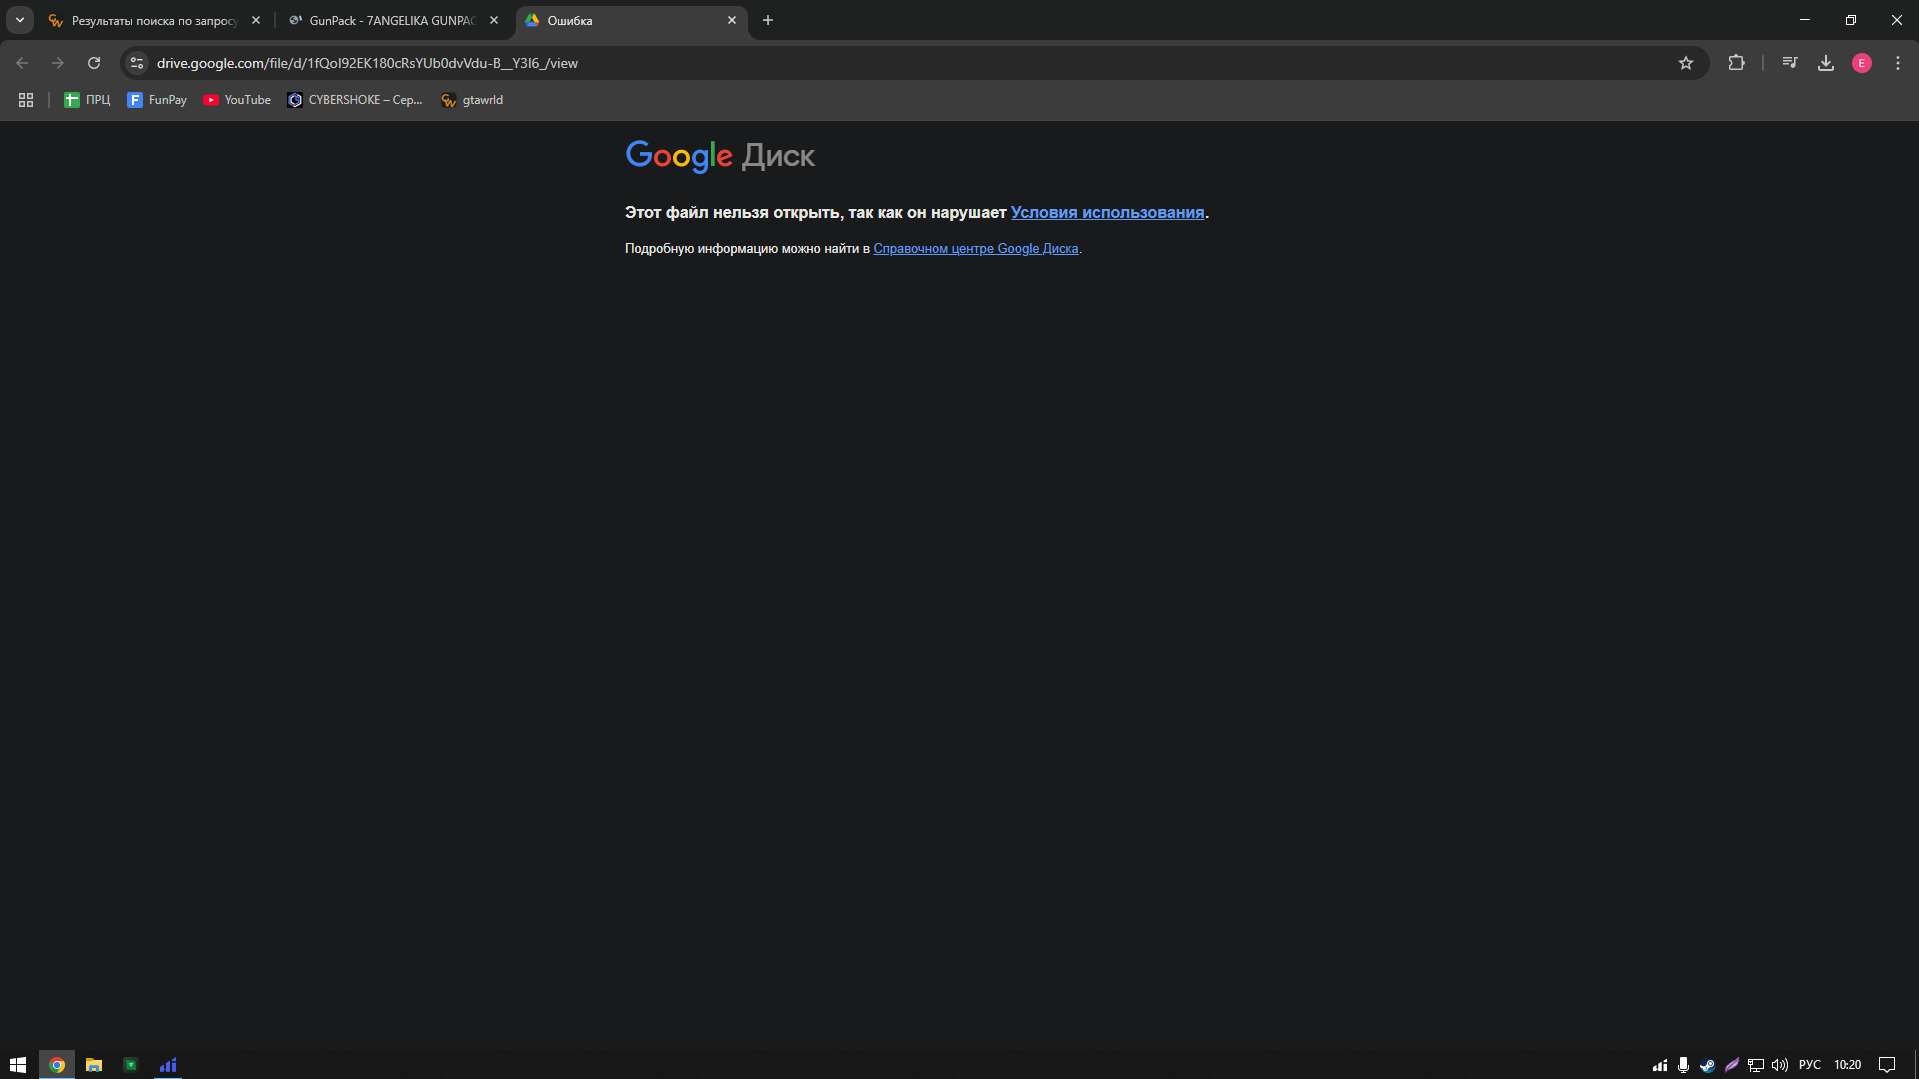The image size is (1919, 1079).
Task: Open a new browser tab
Action: coord(768,20)
